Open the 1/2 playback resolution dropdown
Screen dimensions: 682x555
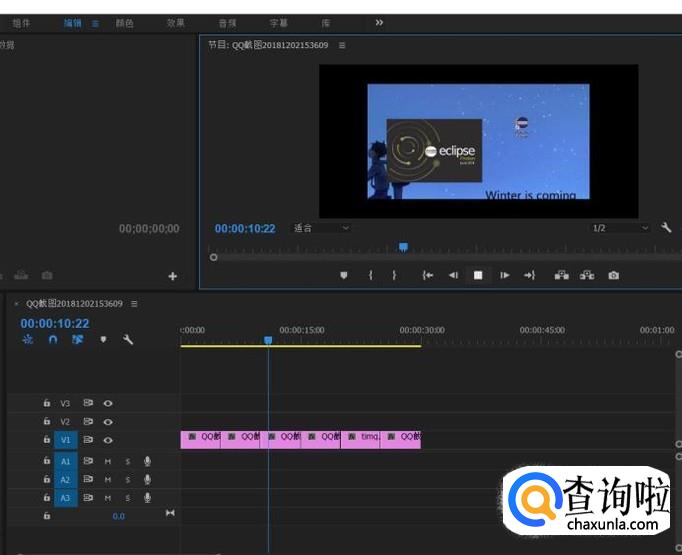[620, 228]
